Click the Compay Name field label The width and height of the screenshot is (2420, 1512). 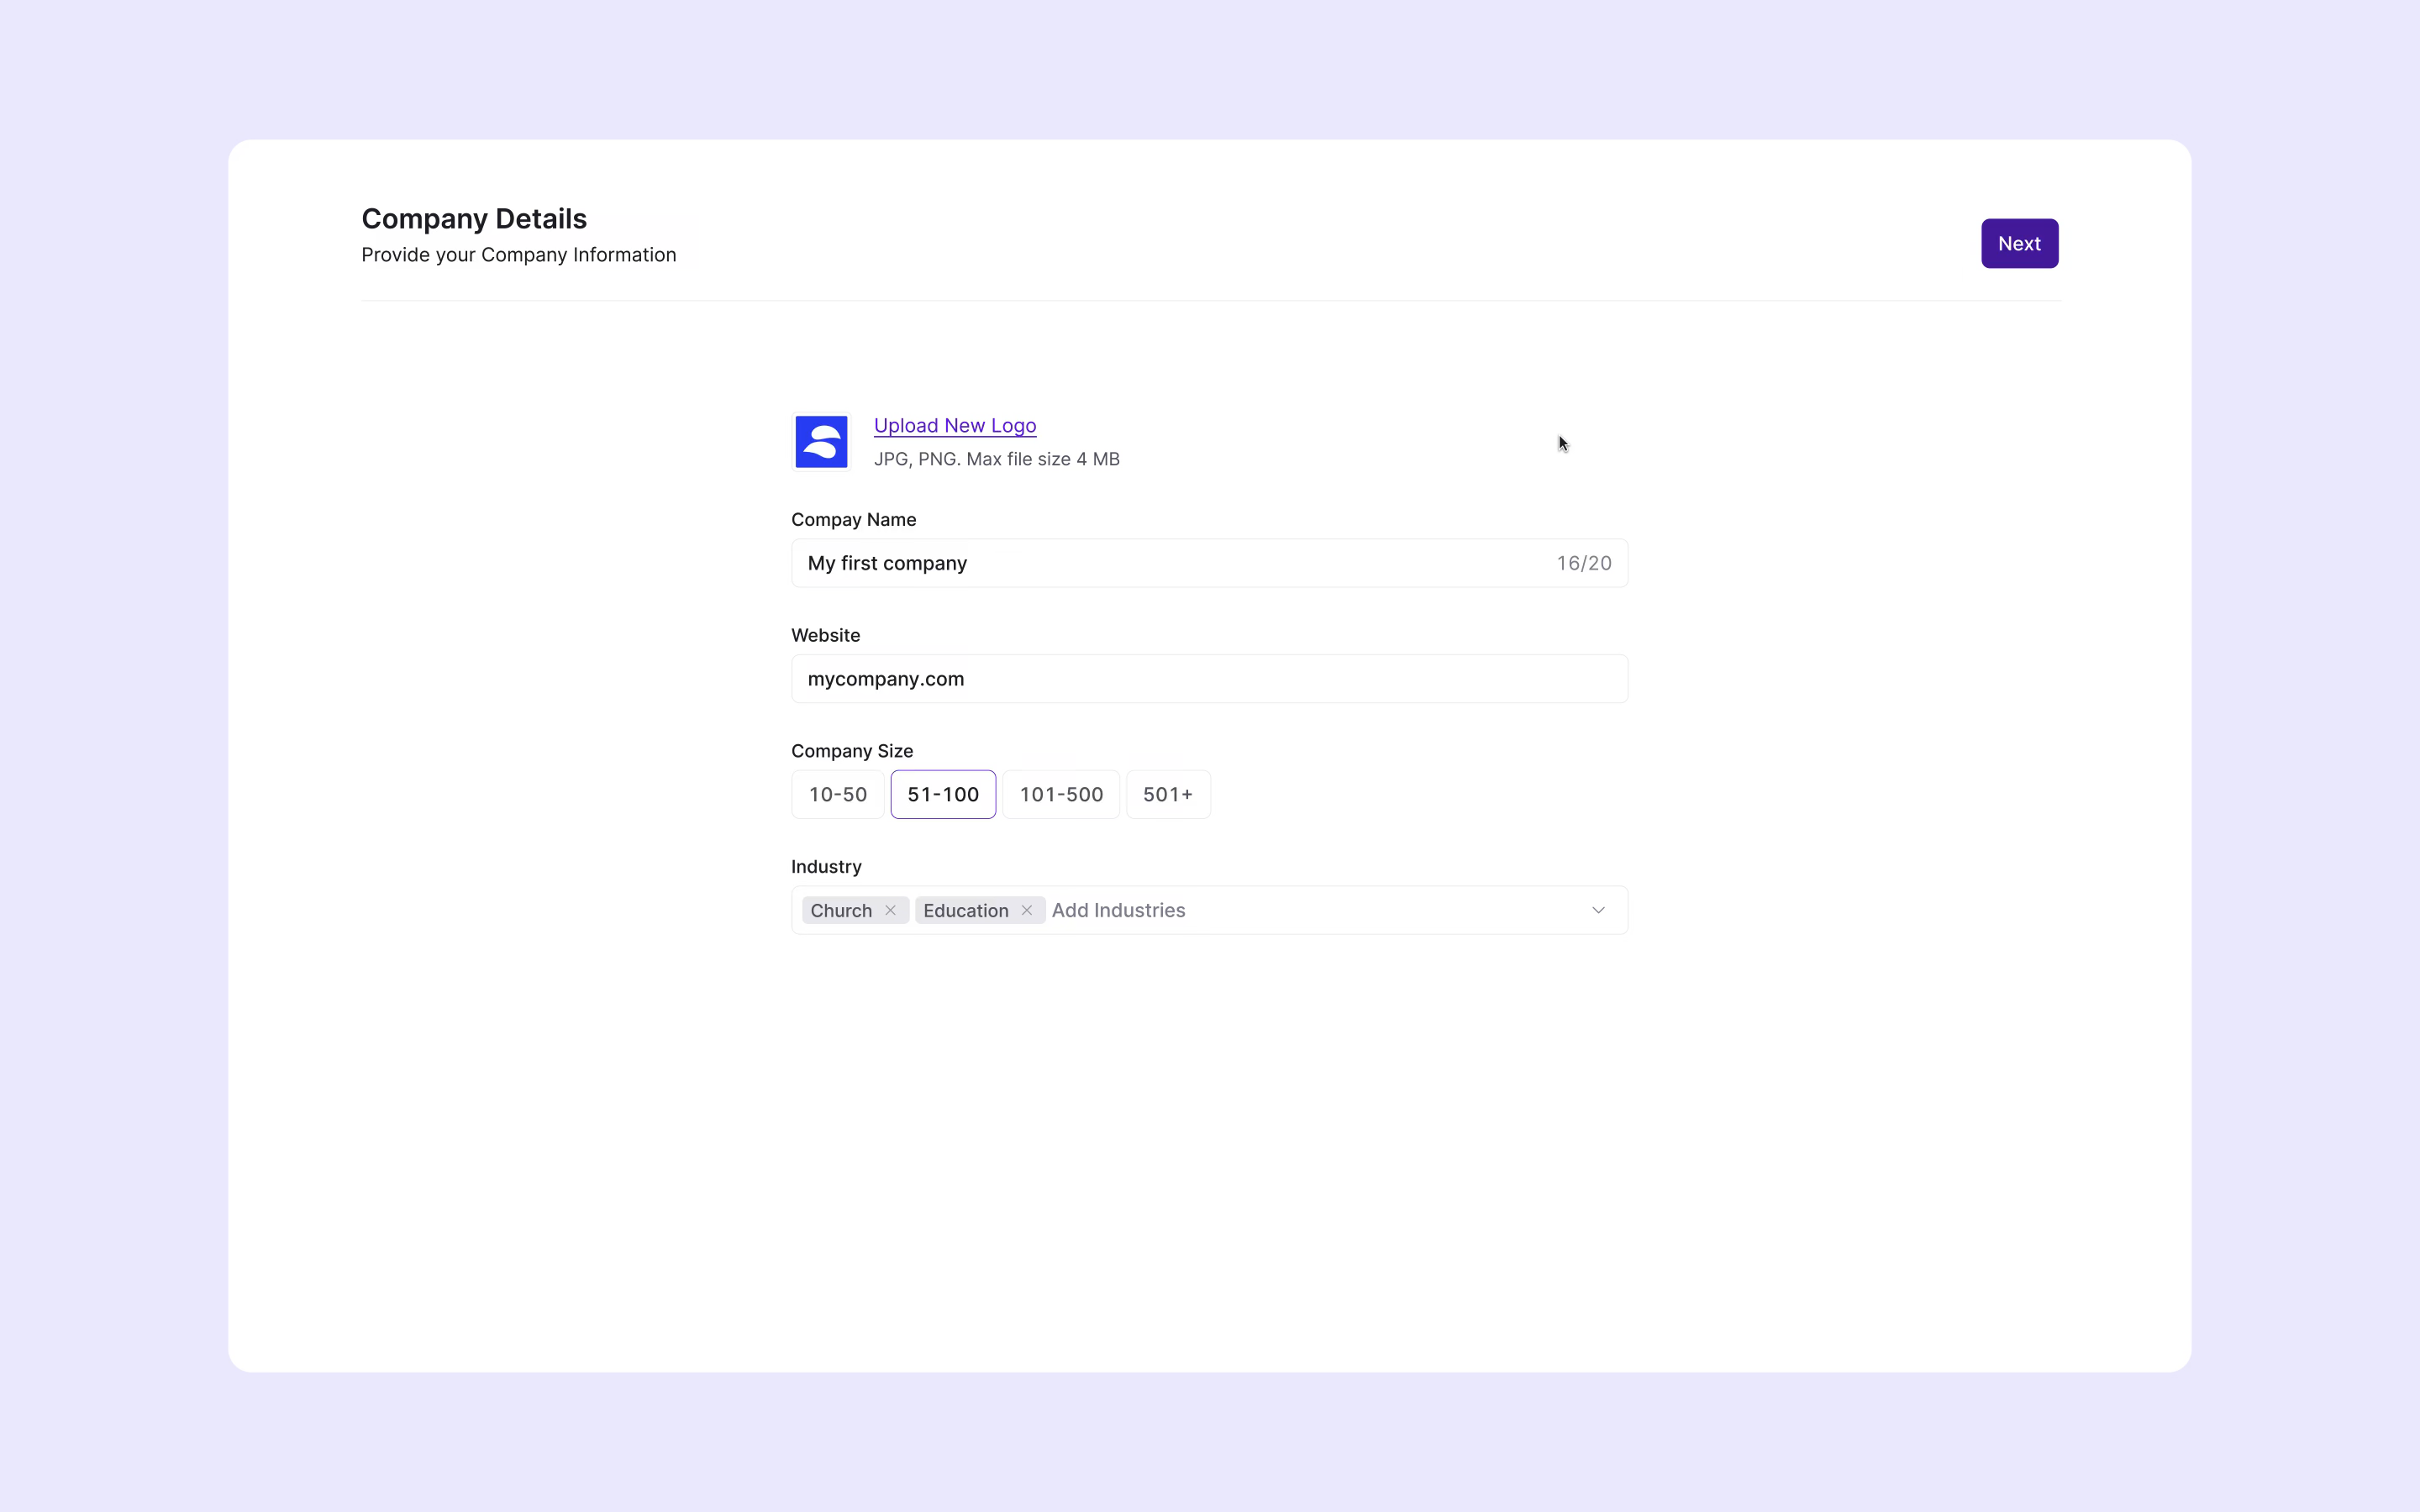[852, 520]
